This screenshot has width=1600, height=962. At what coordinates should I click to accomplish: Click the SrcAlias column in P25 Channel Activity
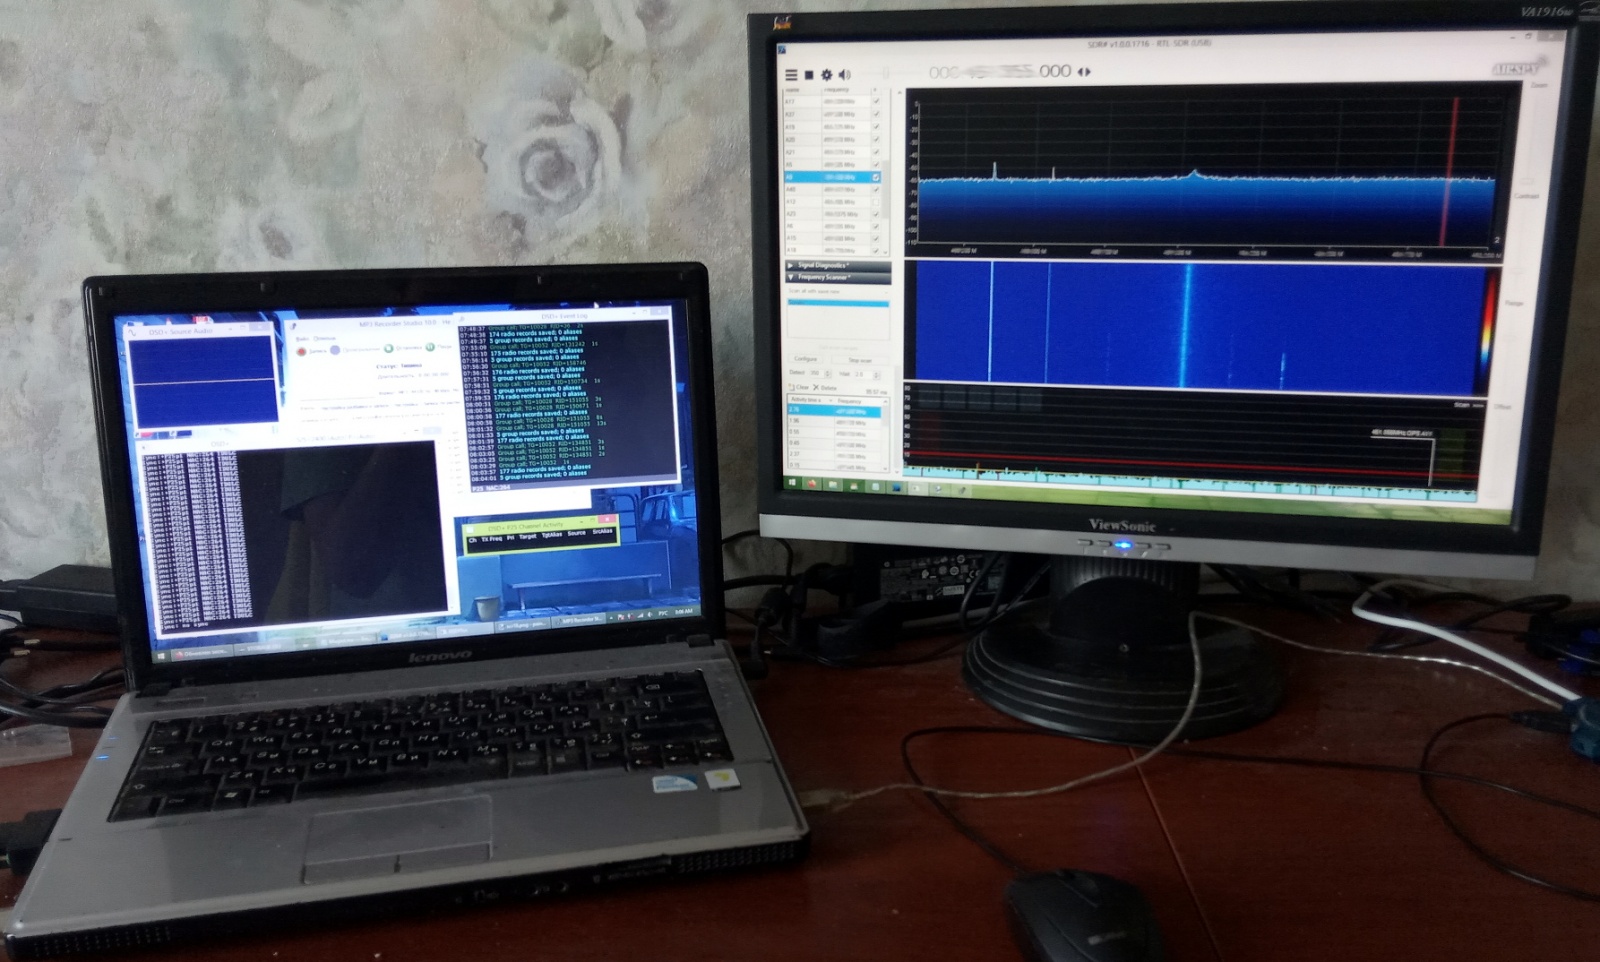[602, 532]
